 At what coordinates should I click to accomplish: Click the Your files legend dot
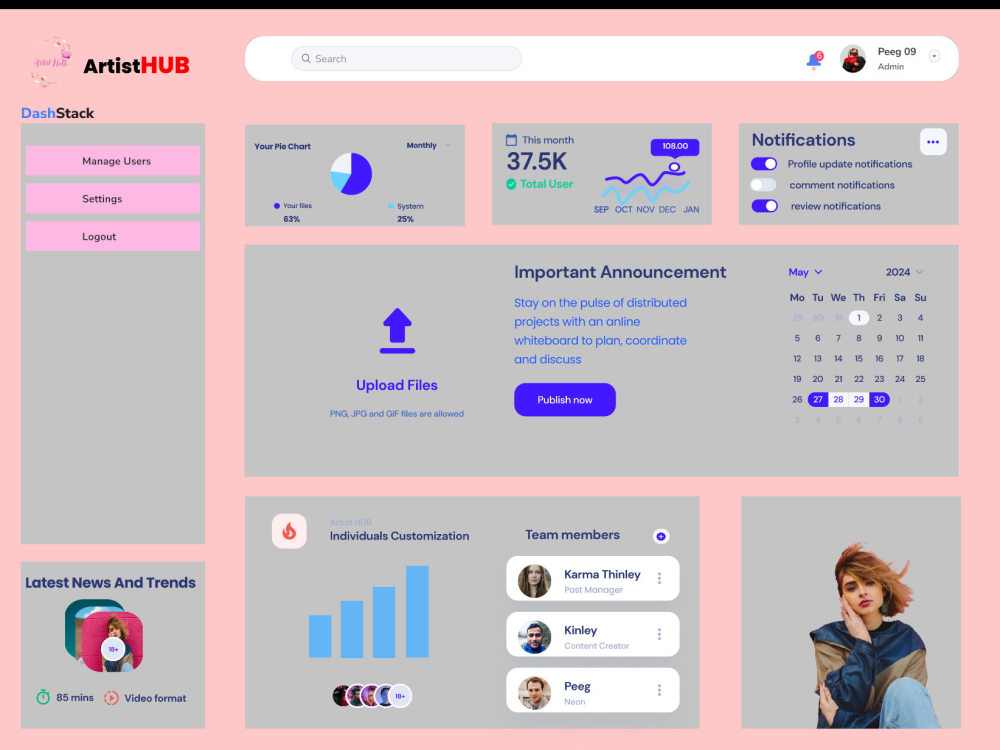pyautogui.click(x=277, y=206)
